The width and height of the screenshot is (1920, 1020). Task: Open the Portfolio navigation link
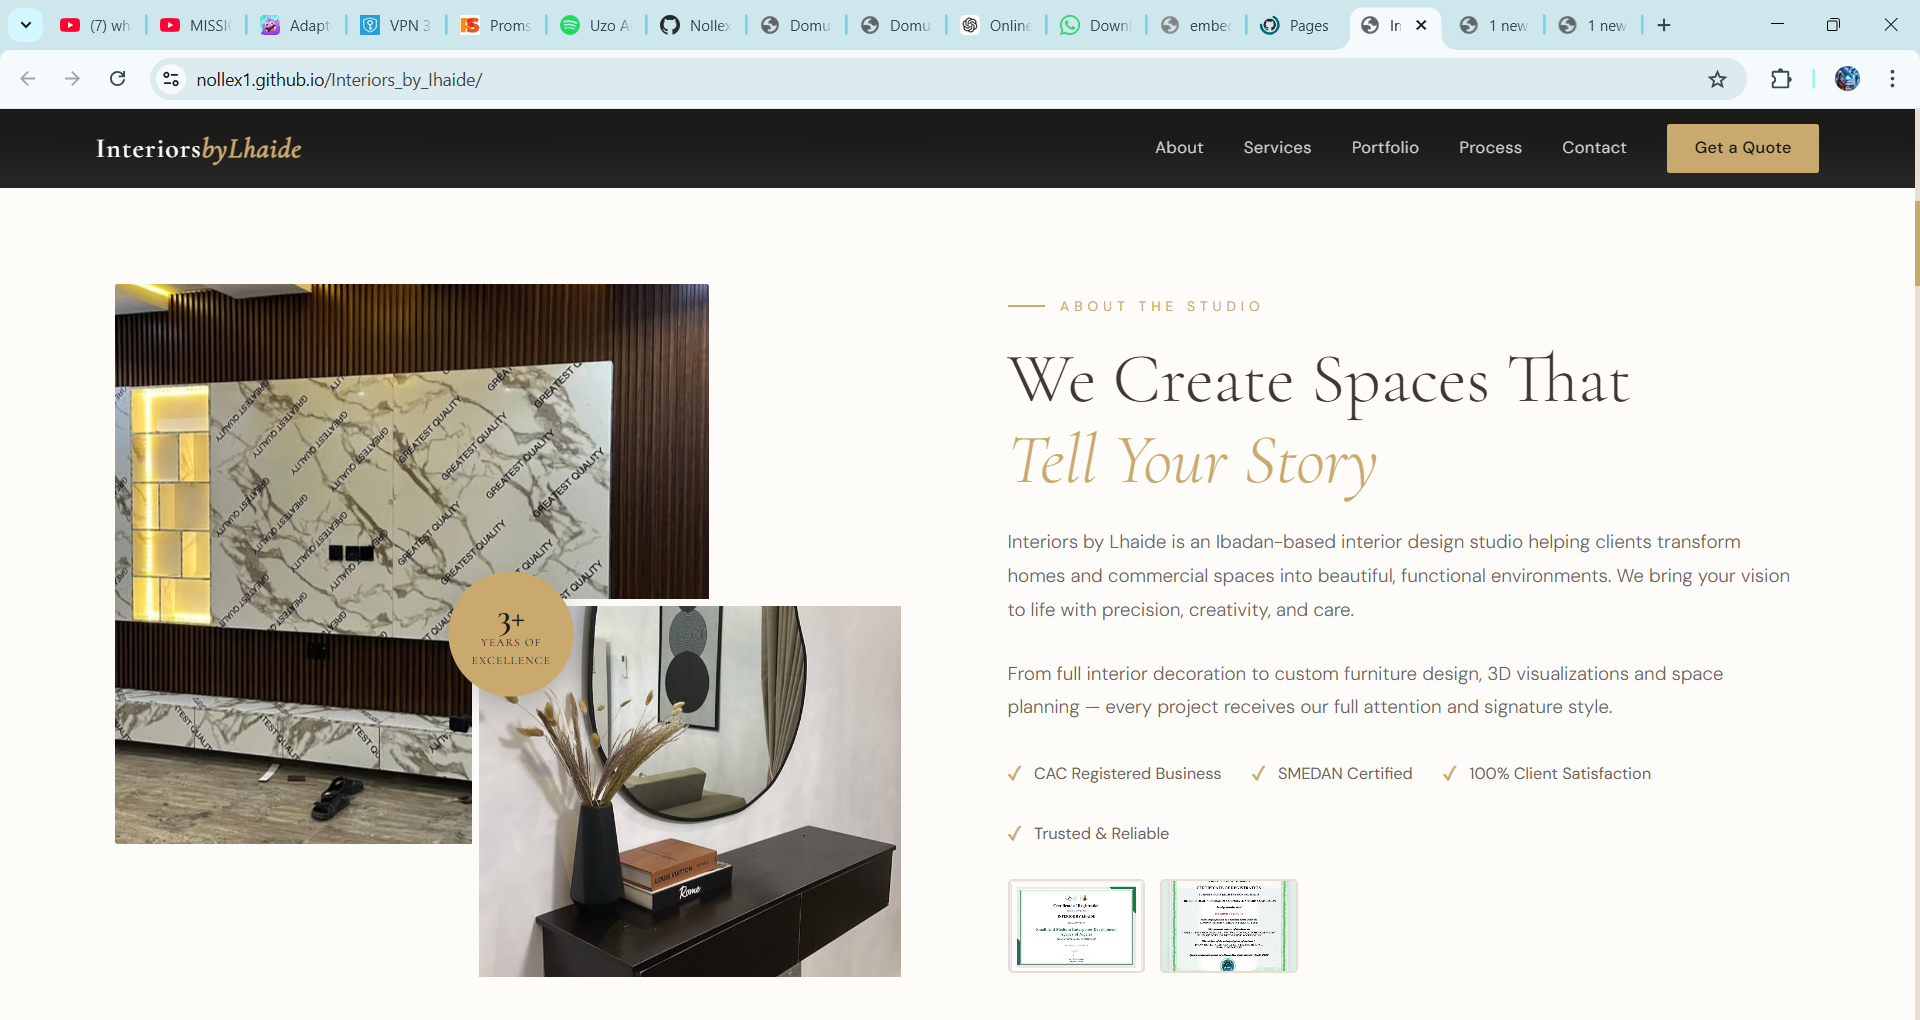1385,147
